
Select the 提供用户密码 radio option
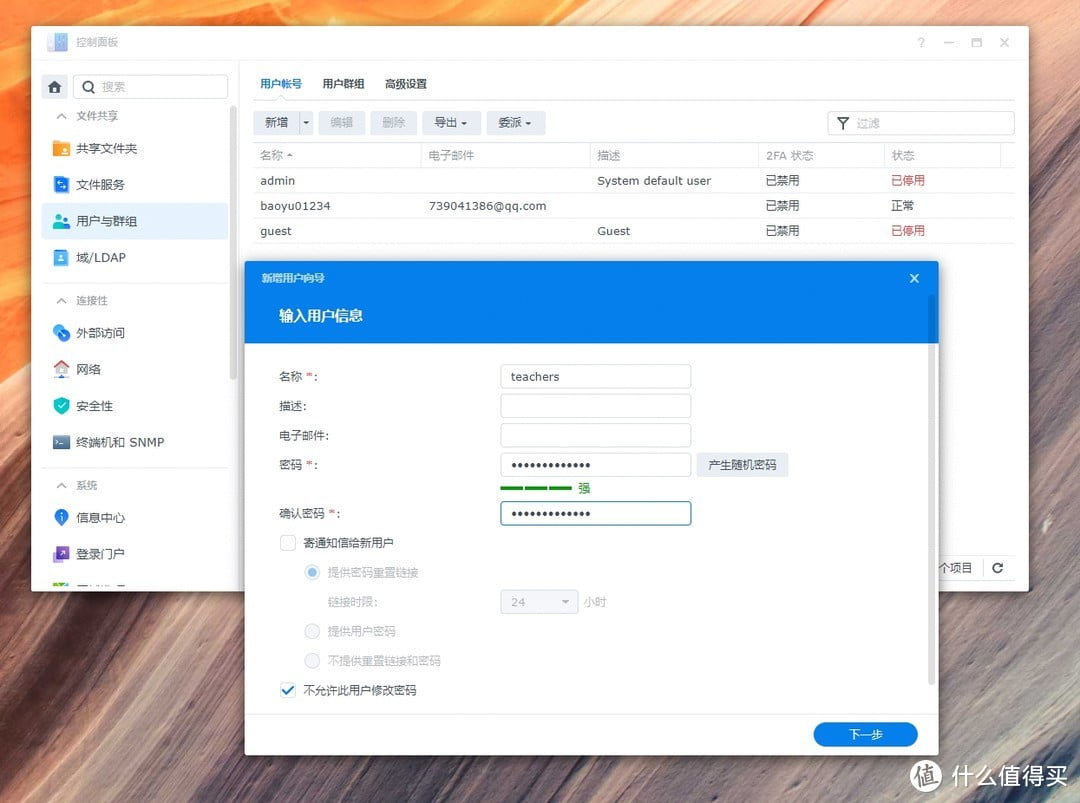coord(312,631)
